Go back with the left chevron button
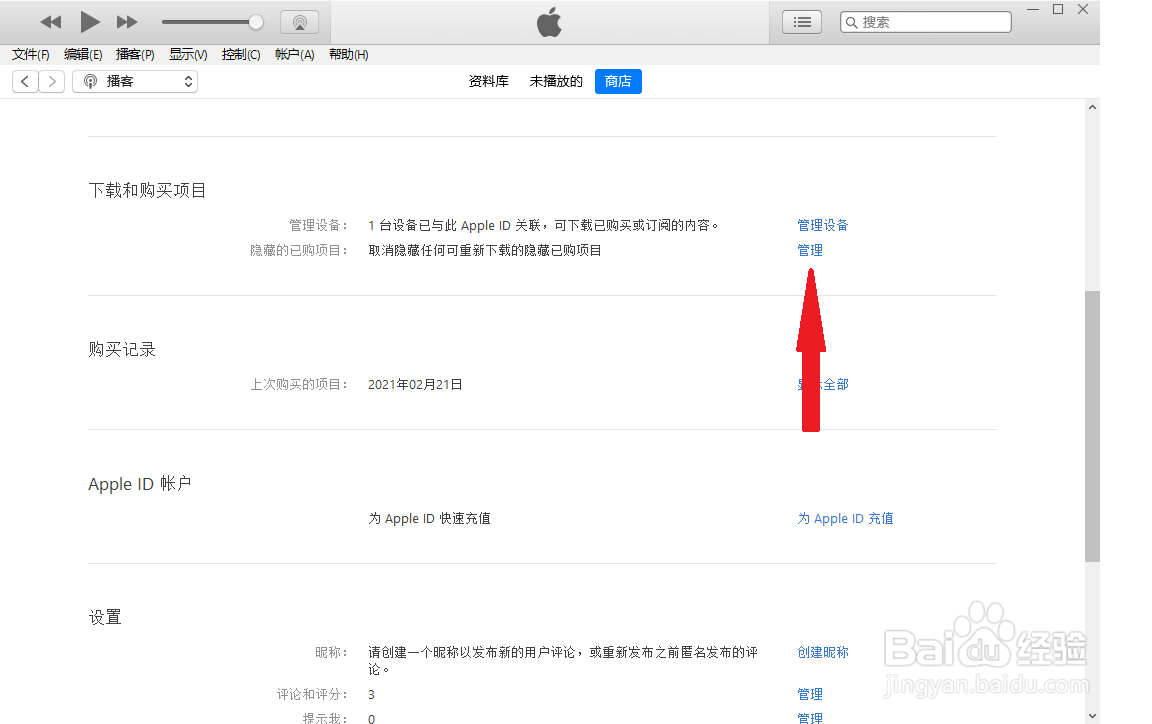This screenshot has width=1152, height=724. [25, 82]
